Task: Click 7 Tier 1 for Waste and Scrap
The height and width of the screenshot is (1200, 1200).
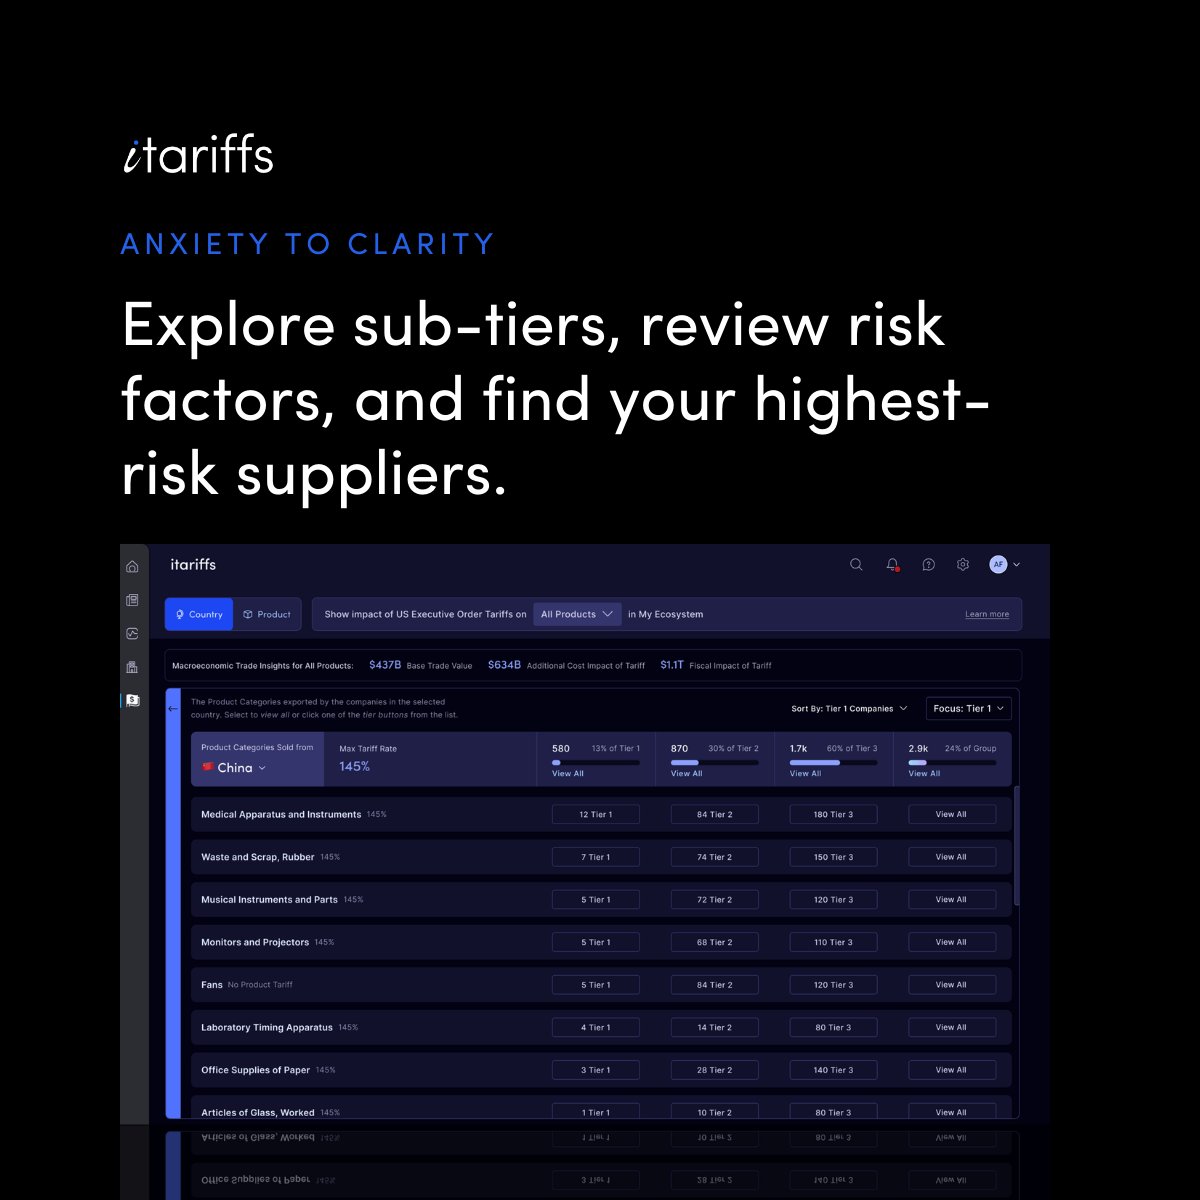Action: [x=596, y=857]
